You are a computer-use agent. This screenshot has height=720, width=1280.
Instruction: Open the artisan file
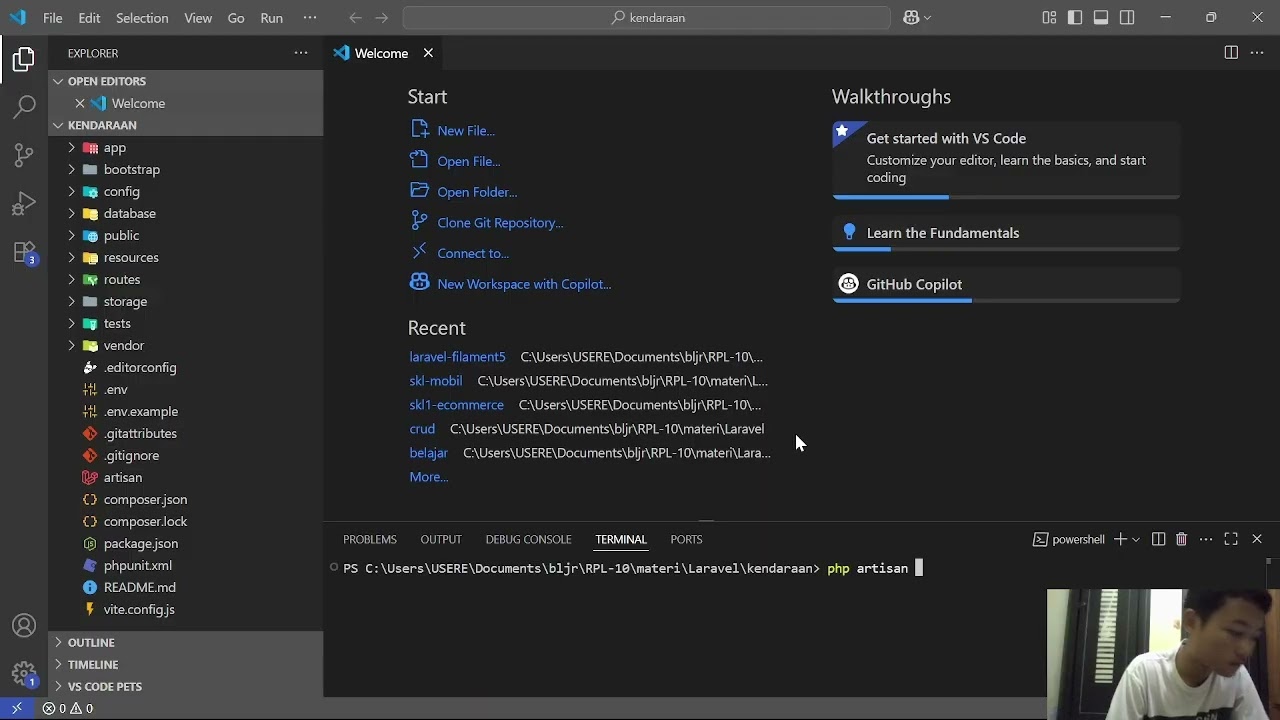186,477
